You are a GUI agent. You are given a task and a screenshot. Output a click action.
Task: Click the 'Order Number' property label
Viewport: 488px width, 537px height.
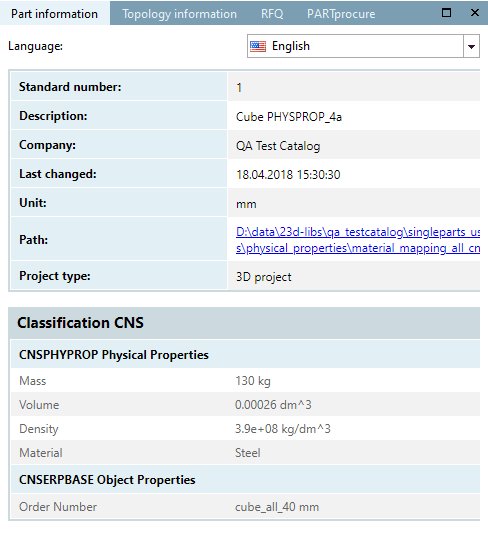click(58, 507)
